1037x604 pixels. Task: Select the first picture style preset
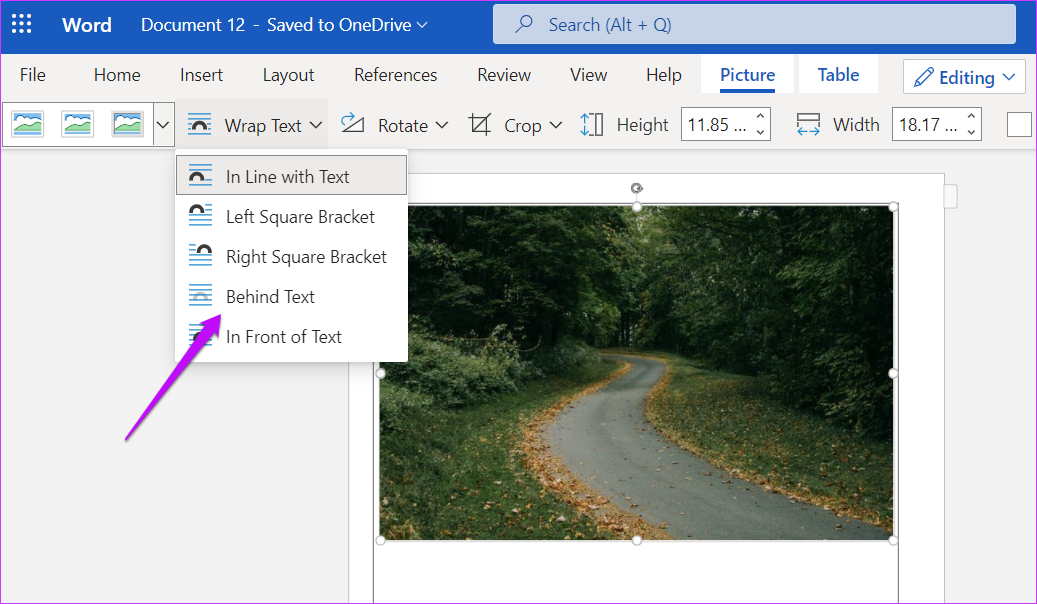[x=27, y=124]
